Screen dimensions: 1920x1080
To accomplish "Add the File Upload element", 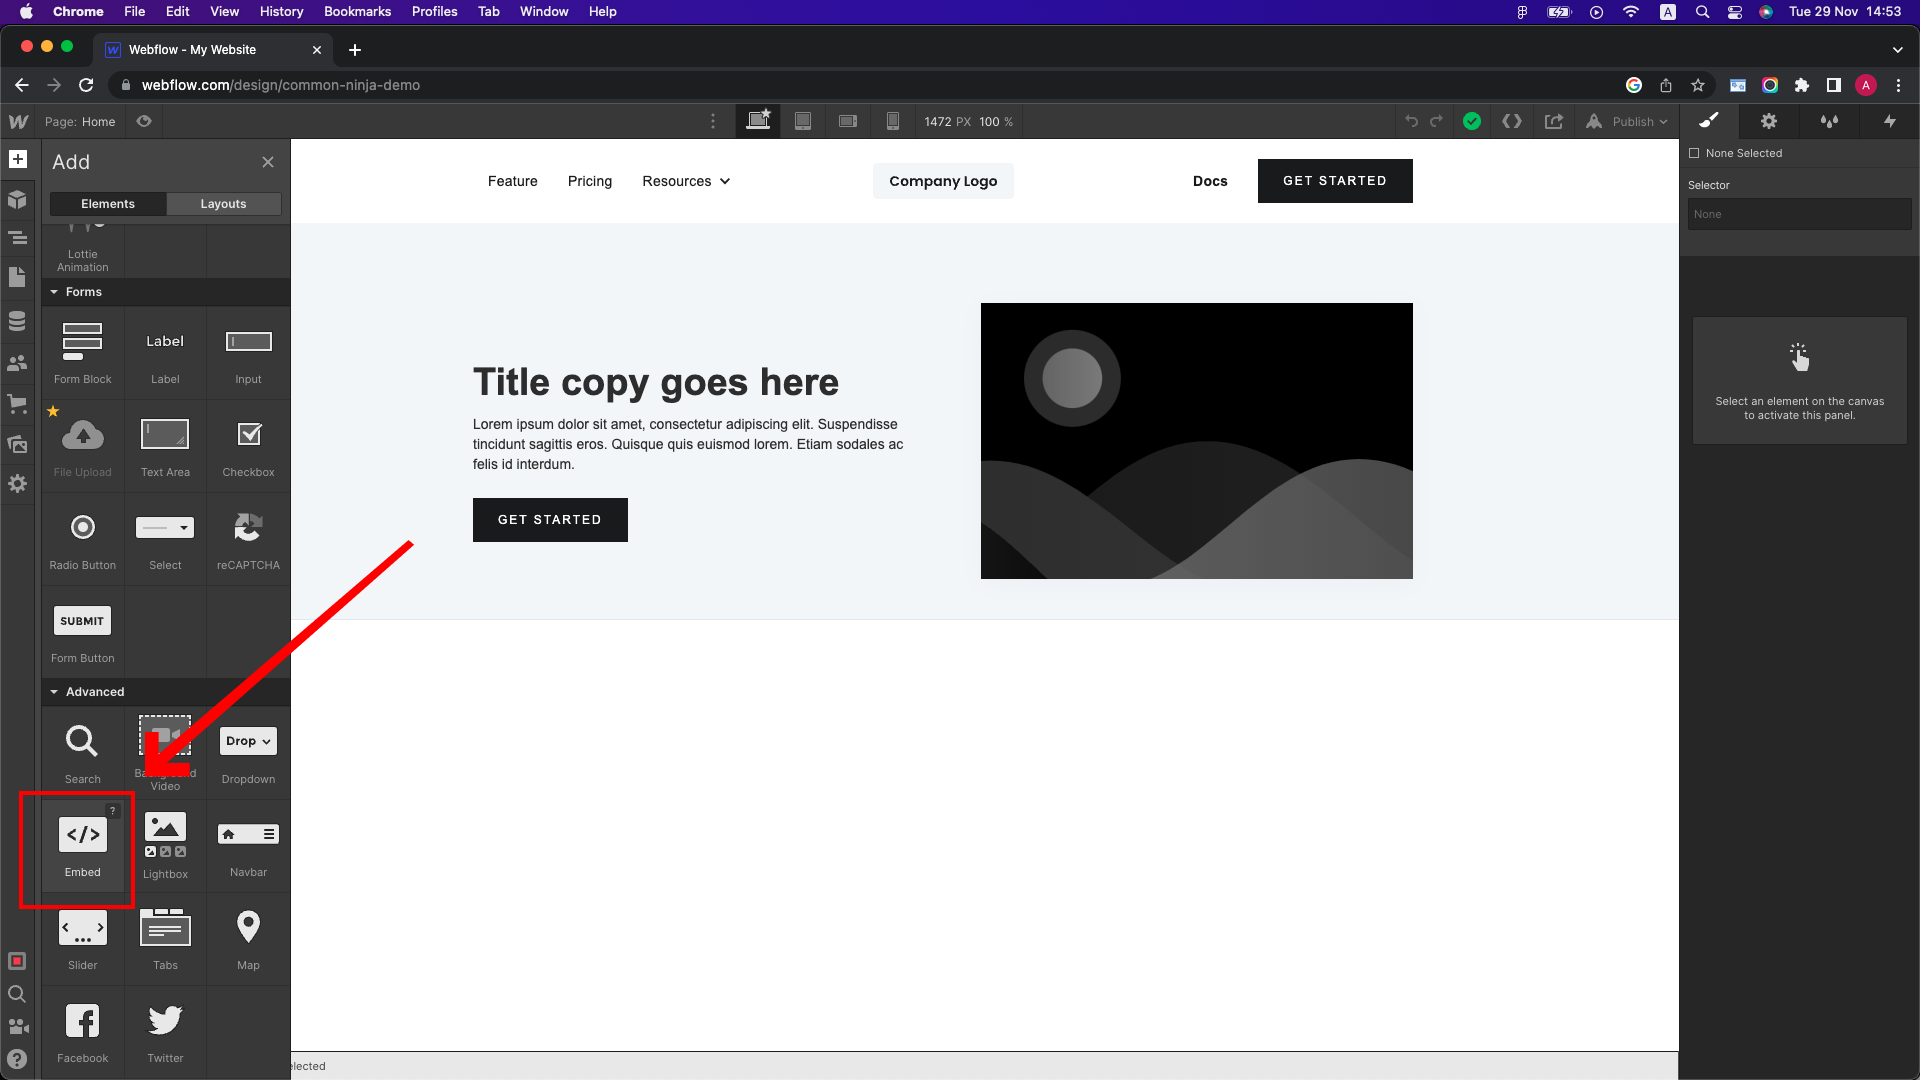I will pos(83,446).
